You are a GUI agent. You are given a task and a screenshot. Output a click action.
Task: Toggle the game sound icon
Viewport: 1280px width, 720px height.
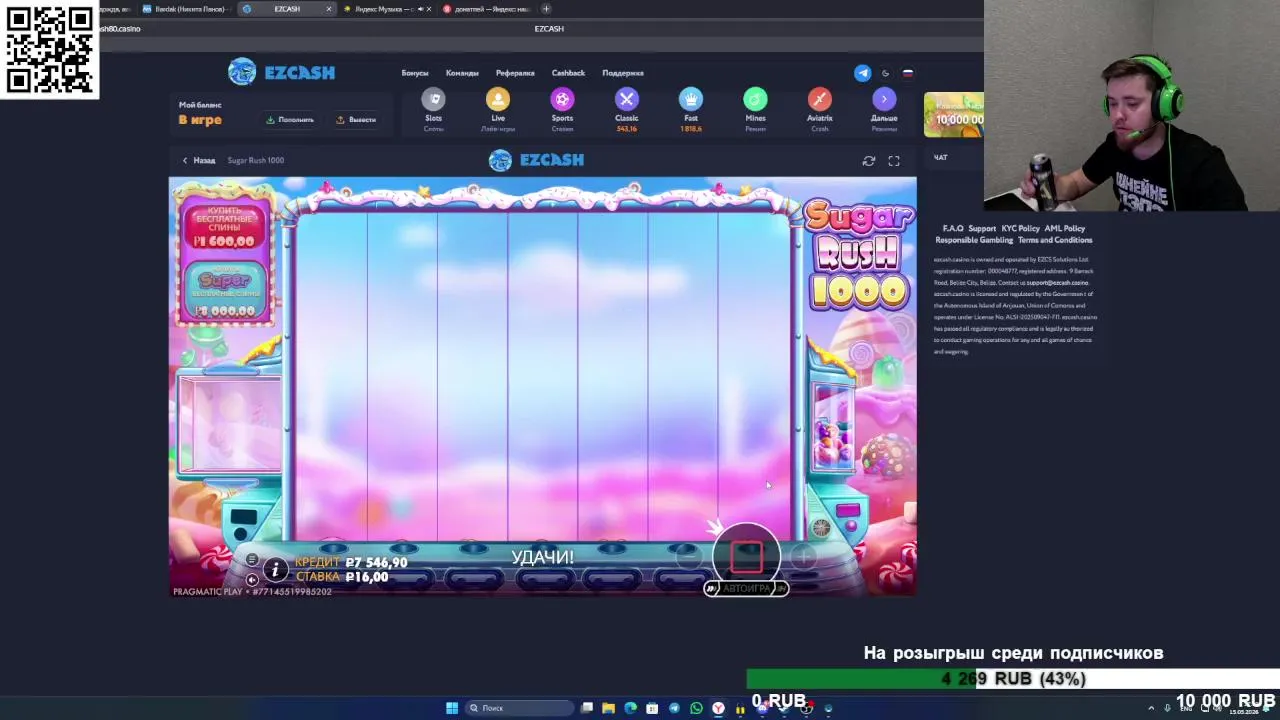[252, 579]
